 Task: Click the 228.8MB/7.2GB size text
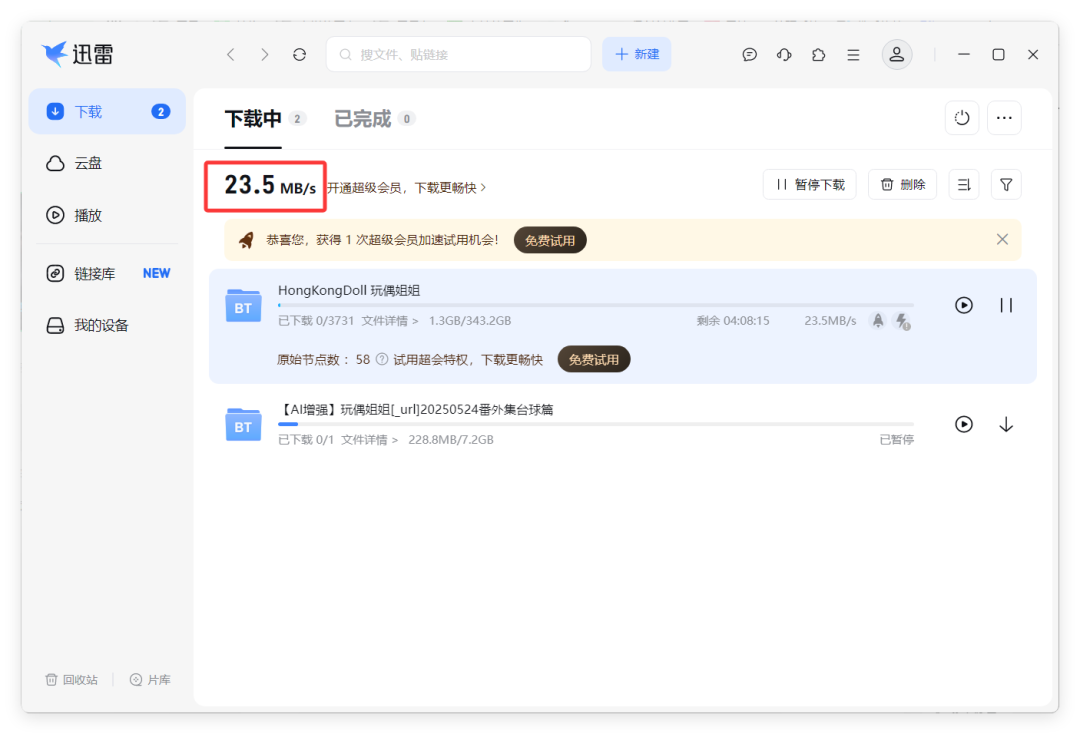[x=450, y=440]
